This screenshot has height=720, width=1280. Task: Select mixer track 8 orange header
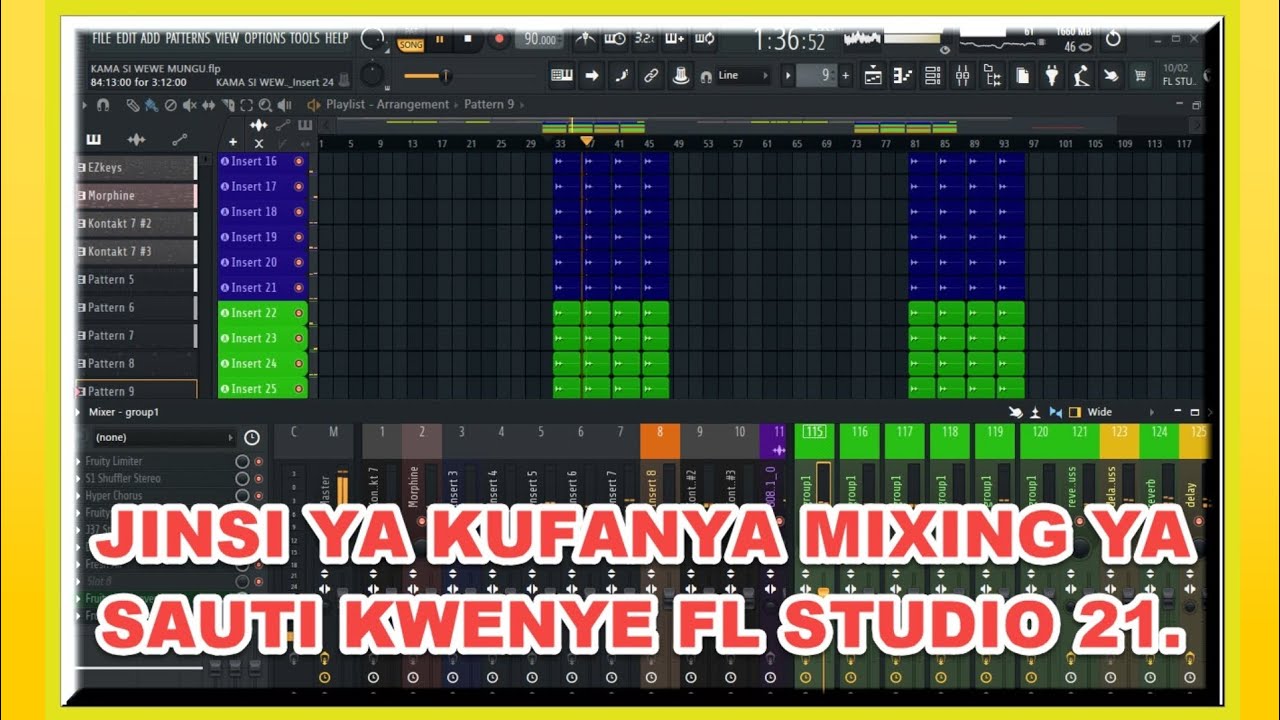[660, 441]
